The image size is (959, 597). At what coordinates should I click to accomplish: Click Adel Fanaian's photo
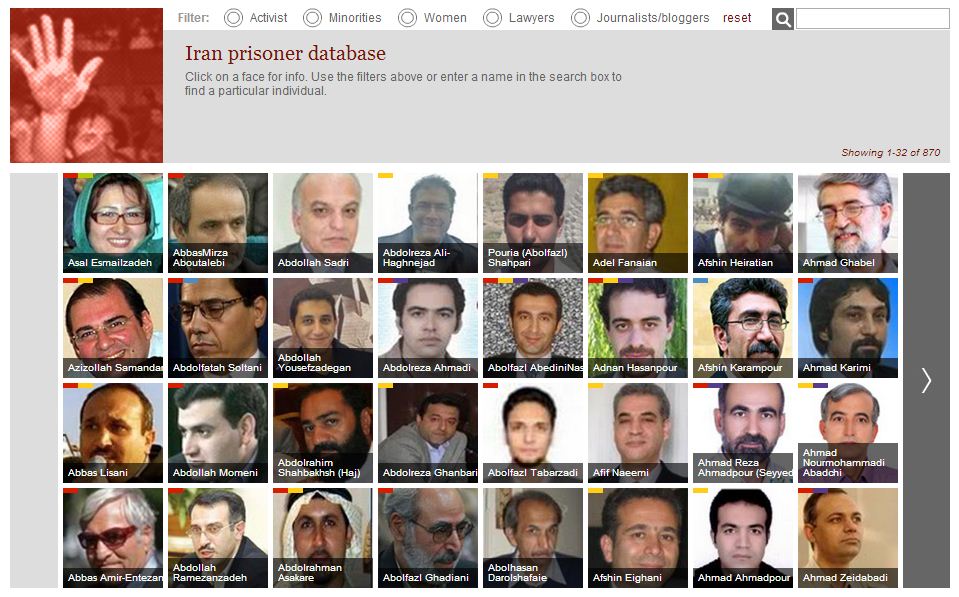[638, 223]
